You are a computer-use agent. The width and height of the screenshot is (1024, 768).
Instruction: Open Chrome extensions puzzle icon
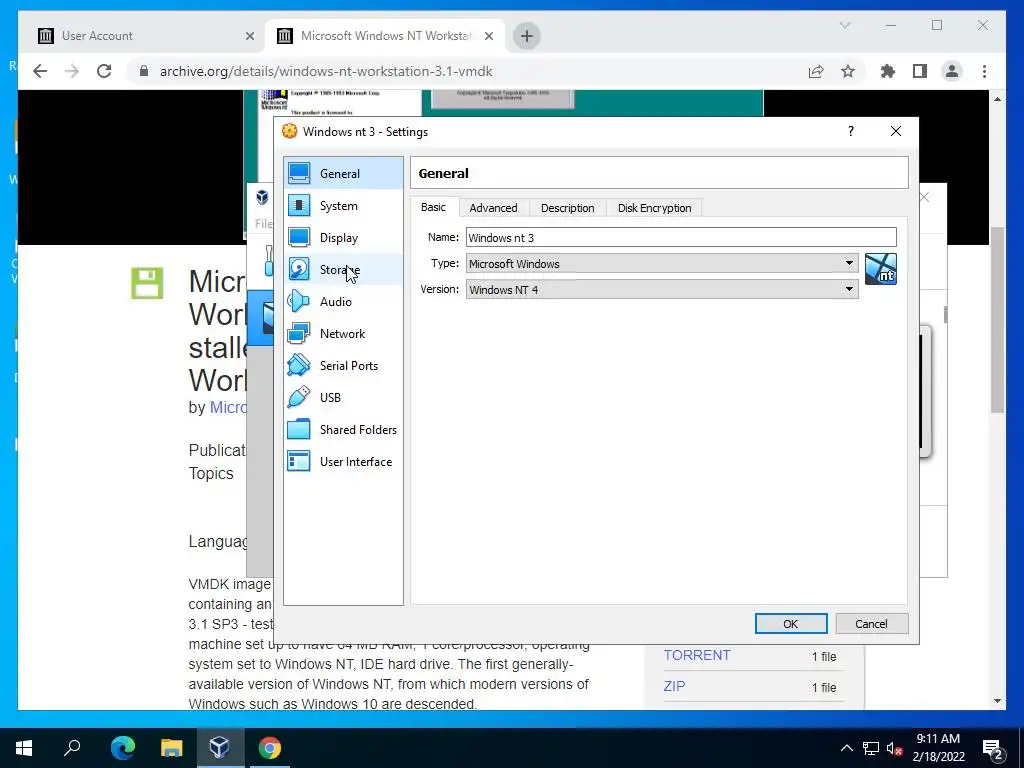tap(888, 71)
